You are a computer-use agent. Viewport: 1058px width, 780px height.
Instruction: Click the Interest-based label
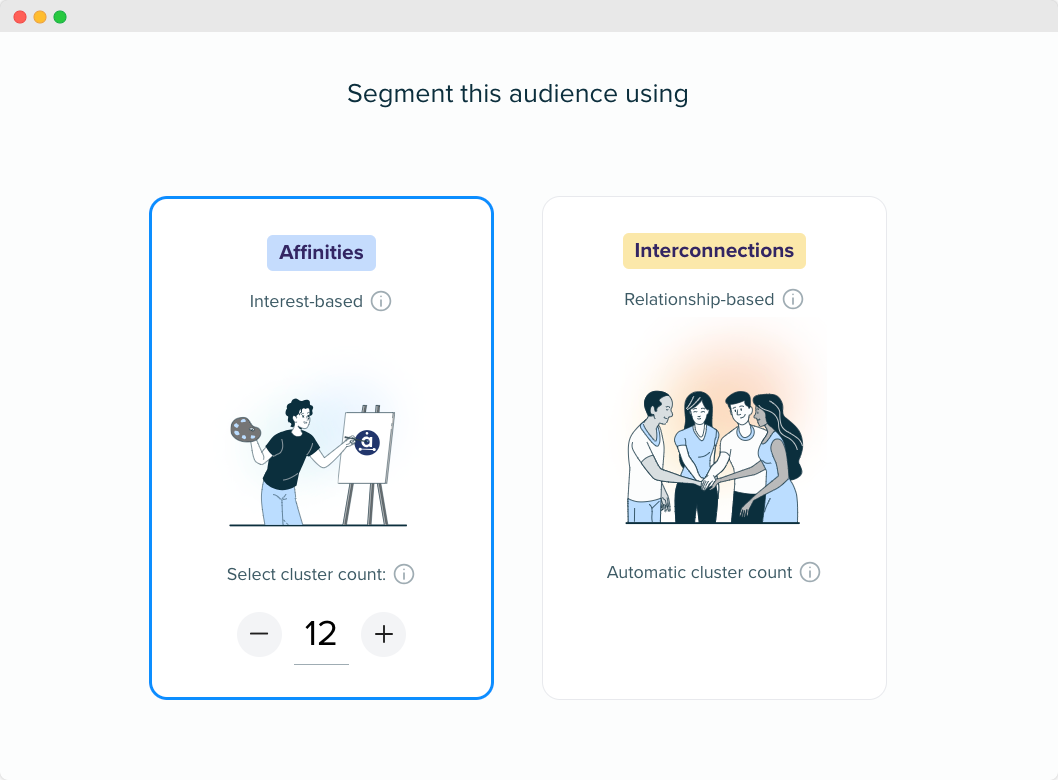click(x=306, y=301)
